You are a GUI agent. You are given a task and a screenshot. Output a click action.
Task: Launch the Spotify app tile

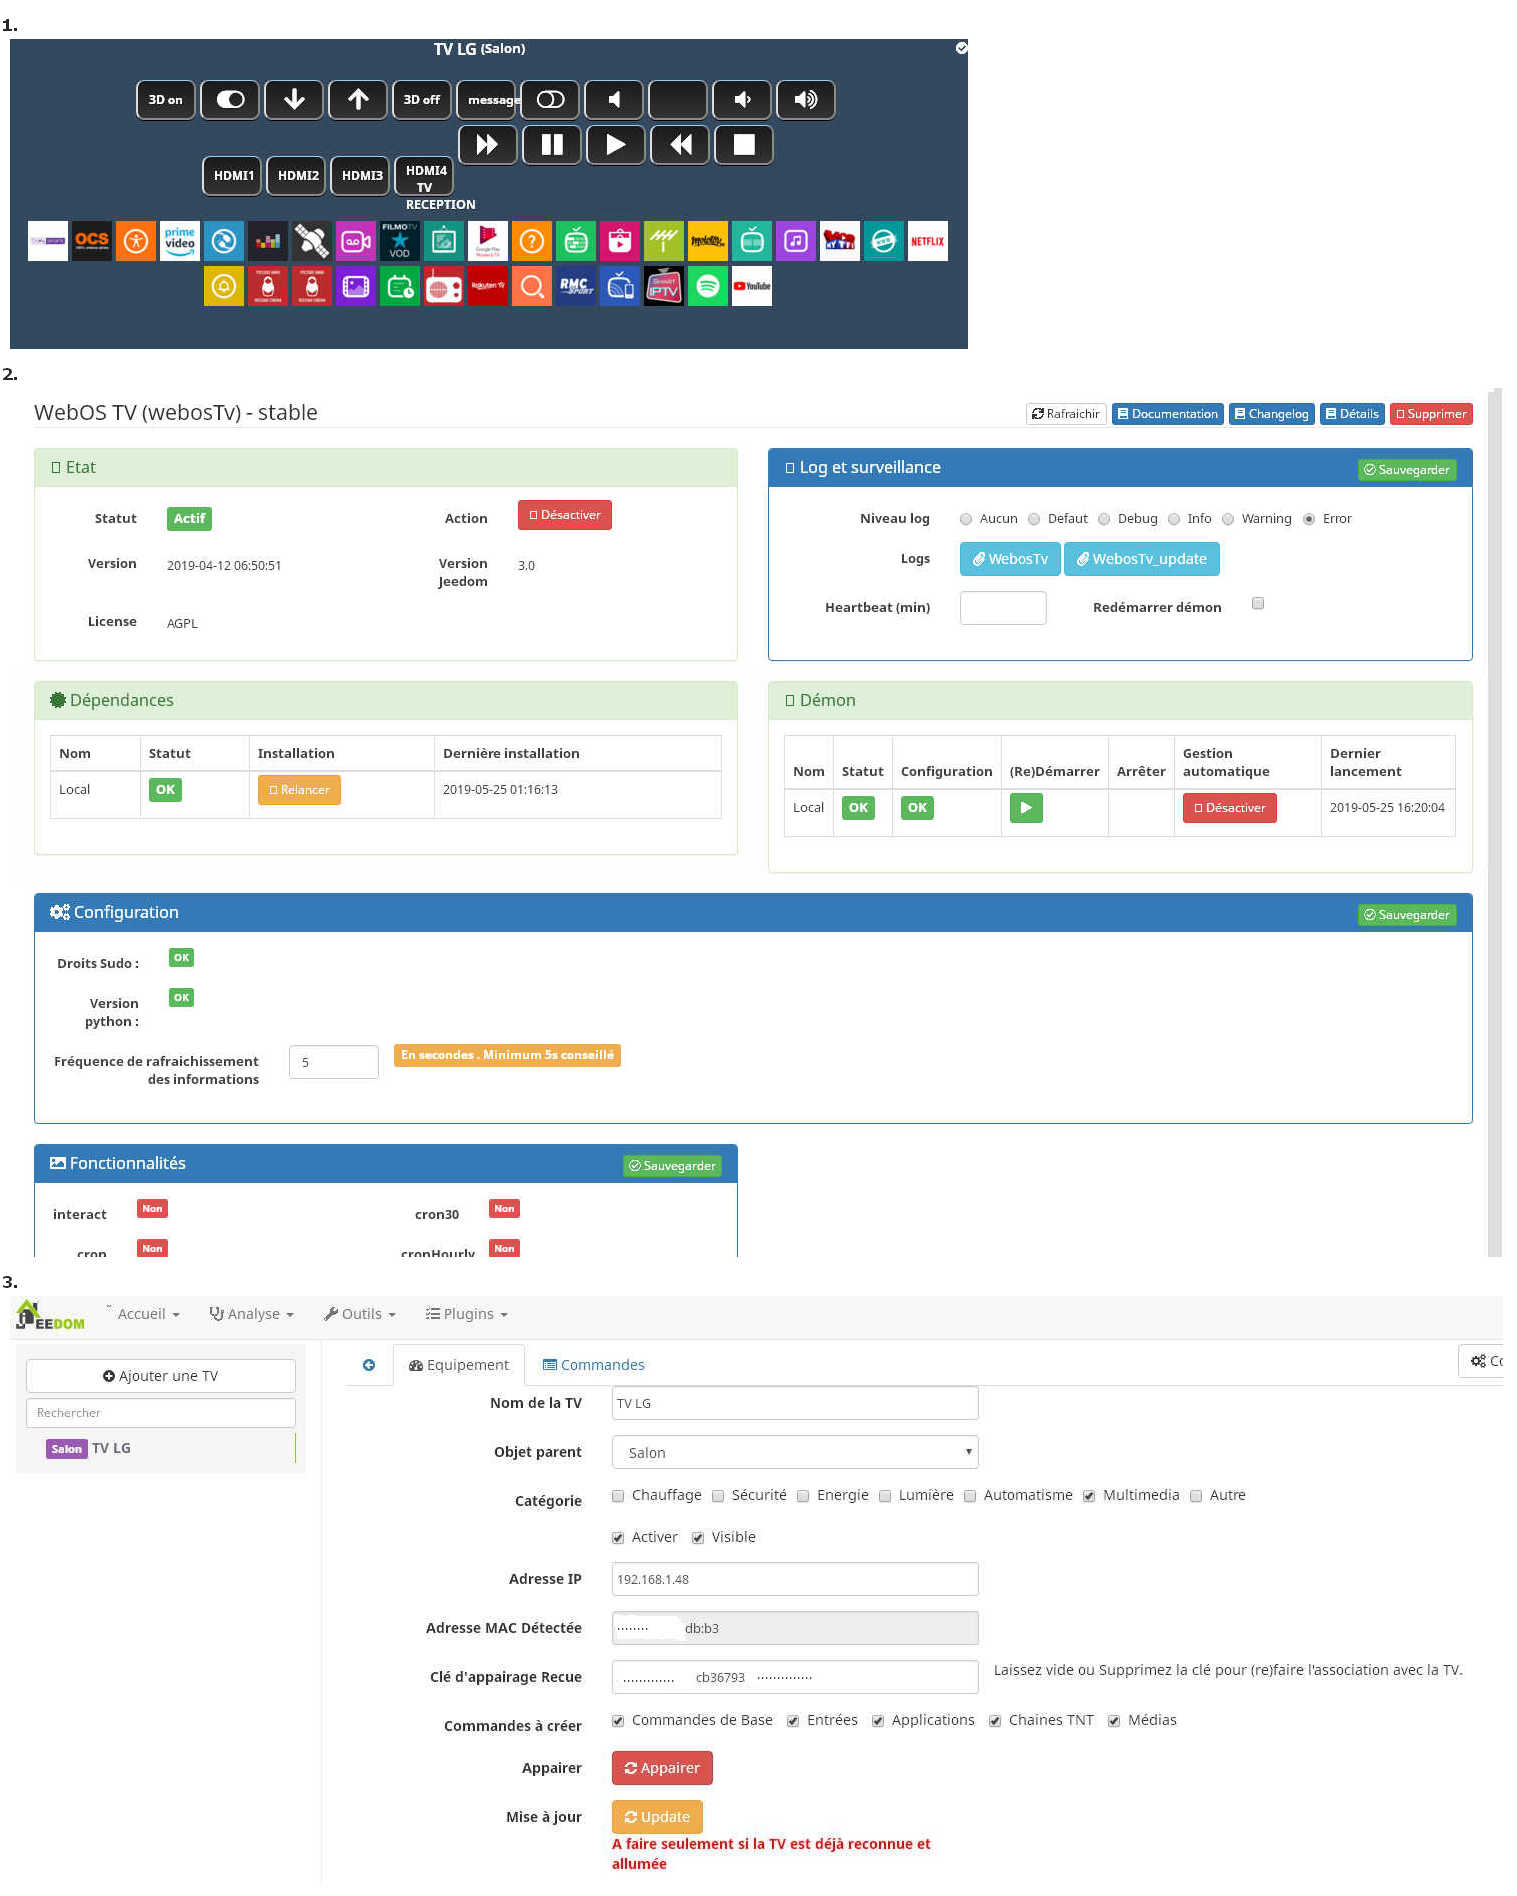pyautogui.click(x=708, y=286)
